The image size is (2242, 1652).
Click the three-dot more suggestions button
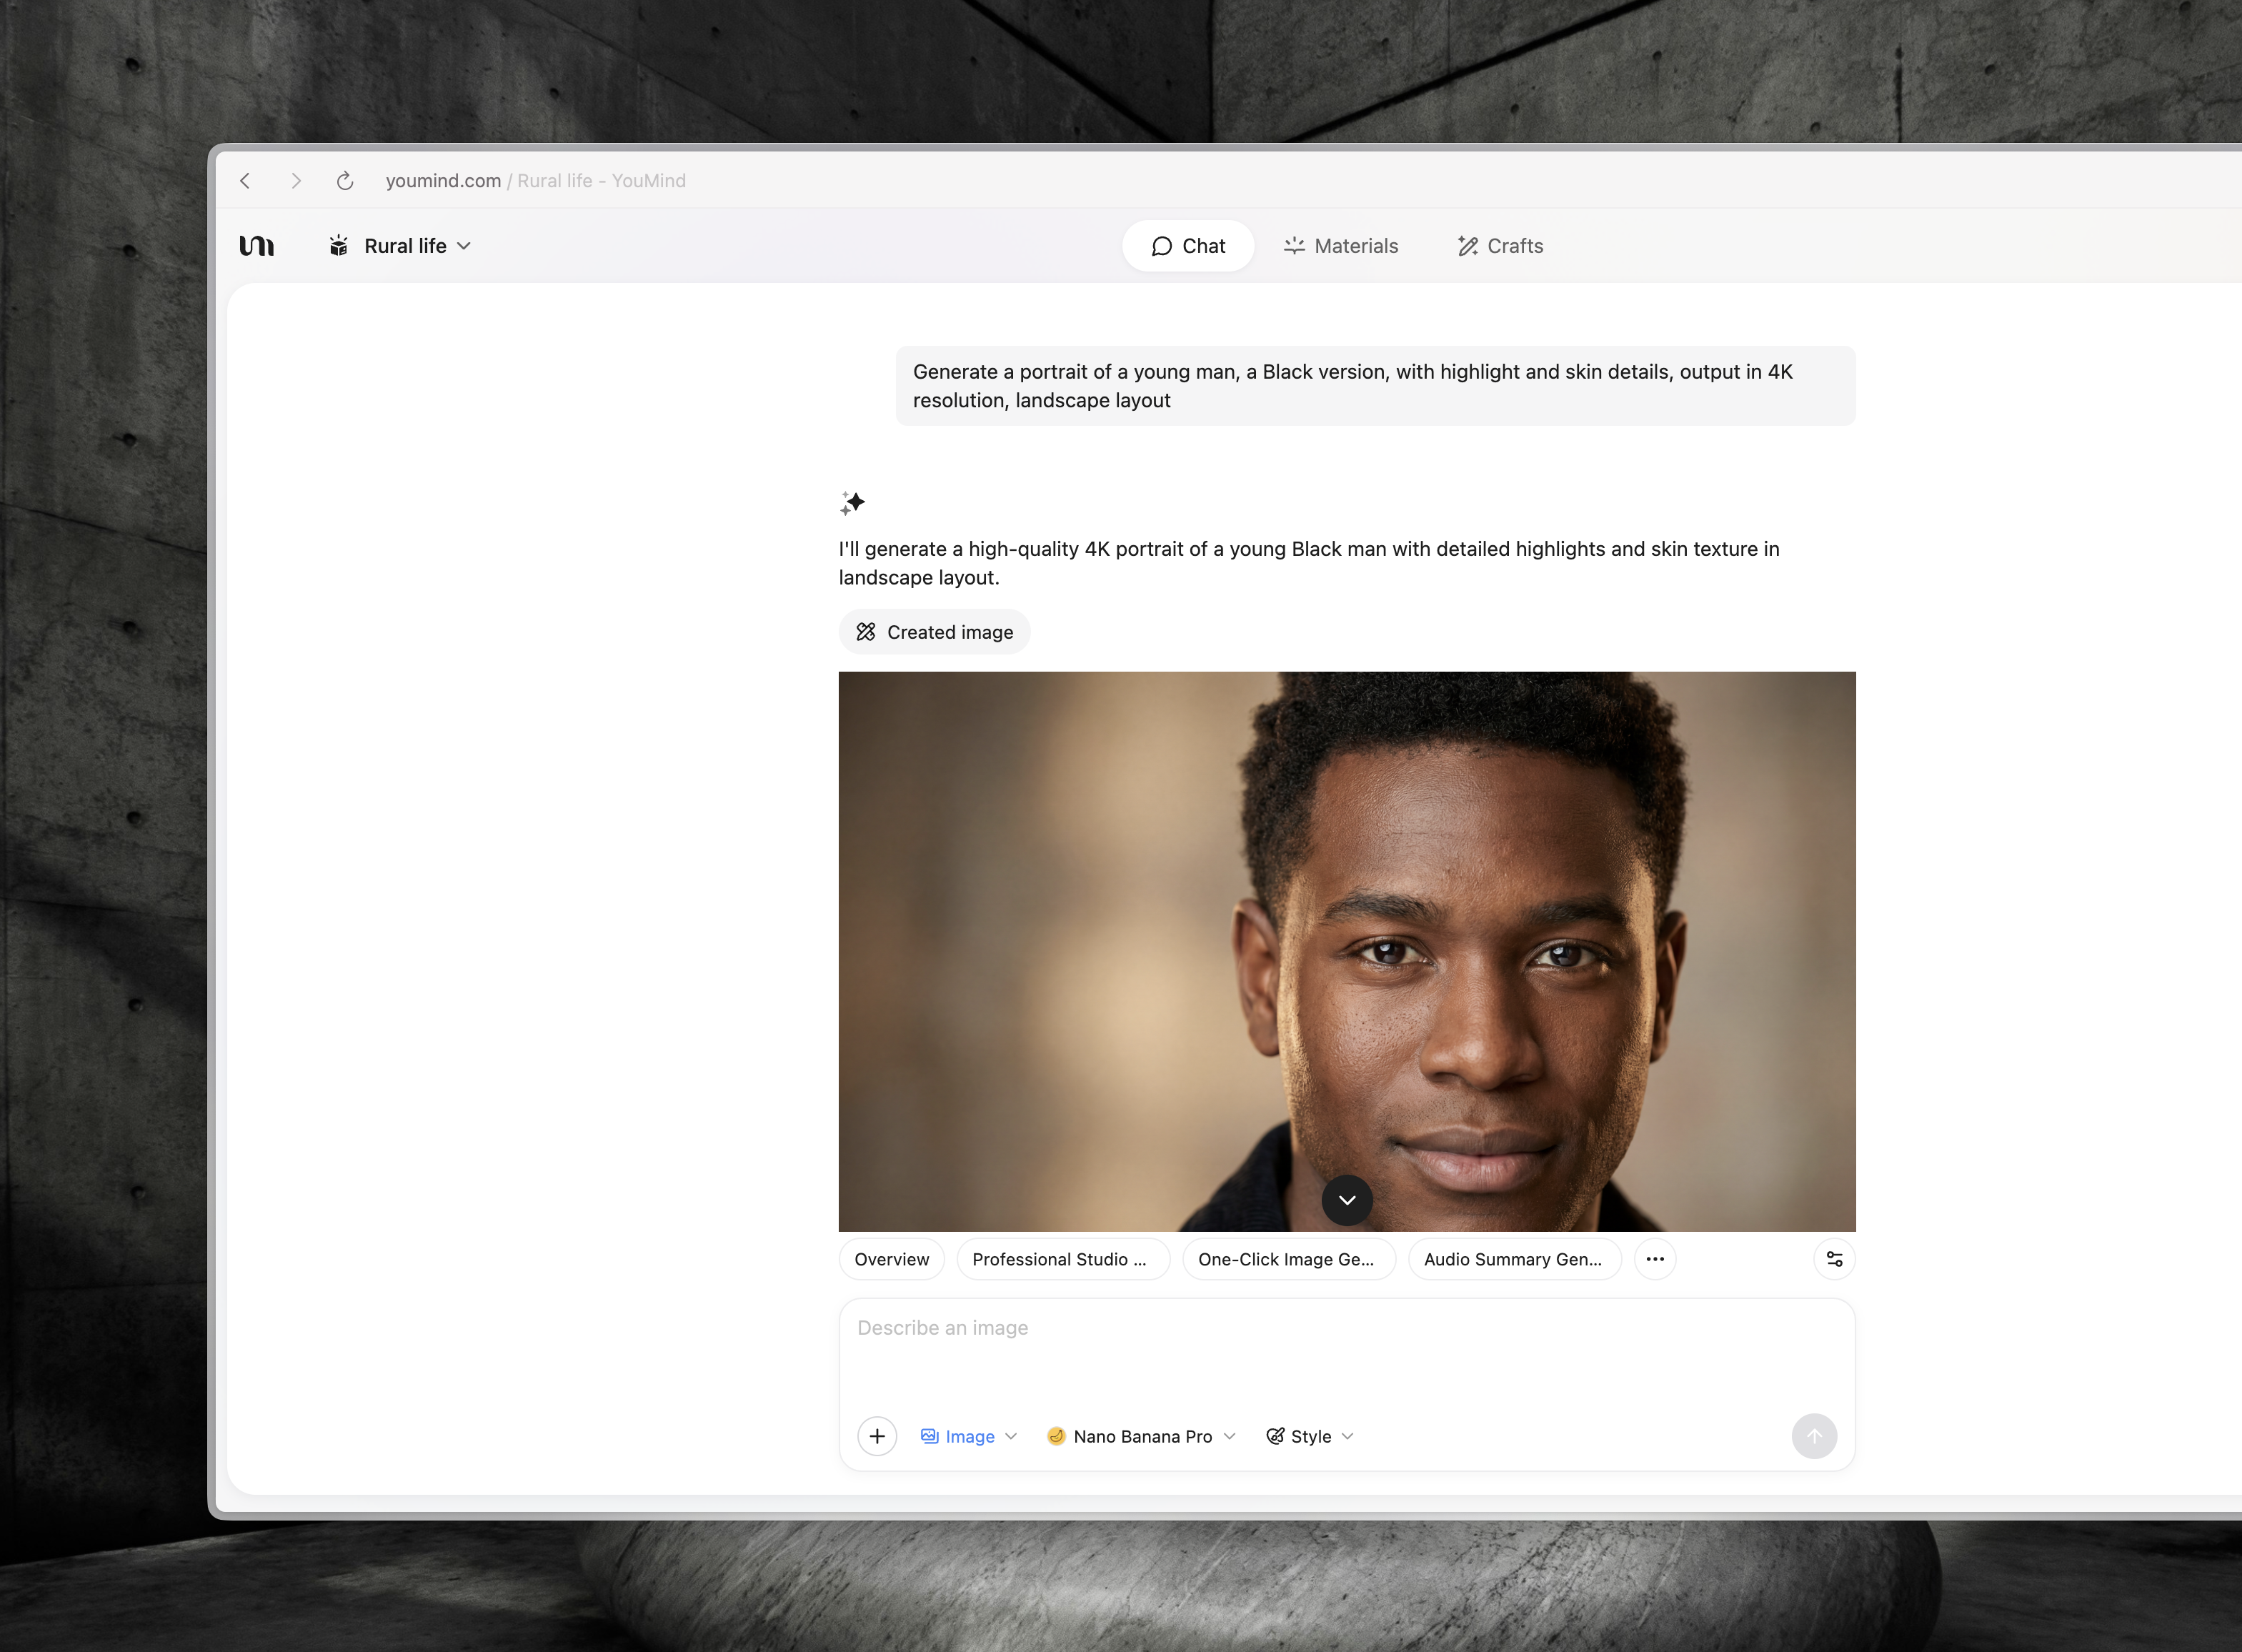[x=1655, y=1259]
